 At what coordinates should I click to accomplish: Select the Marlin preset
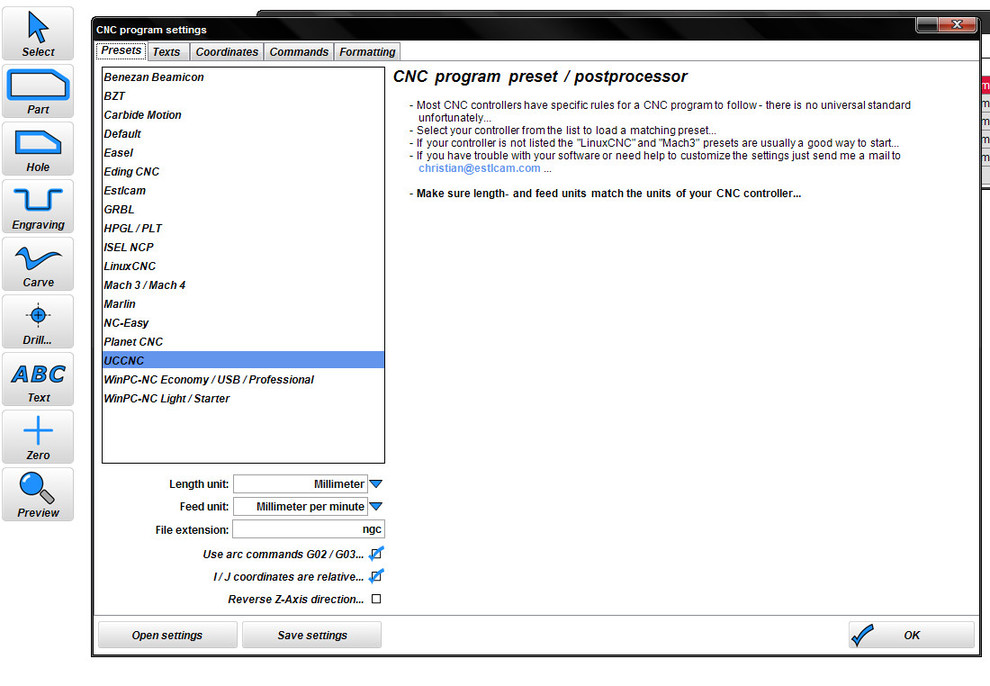point(243,304)
